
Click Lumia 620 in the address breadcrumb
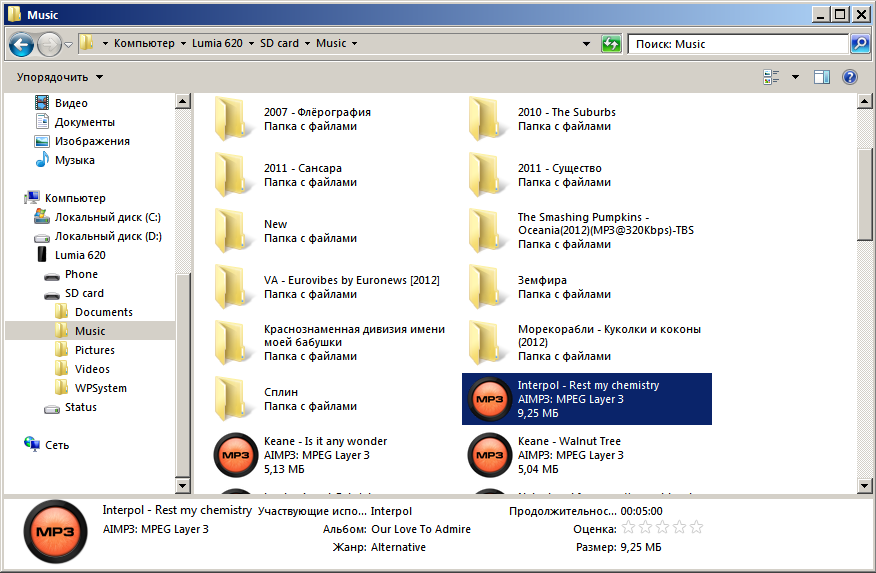tap(217, 43)
